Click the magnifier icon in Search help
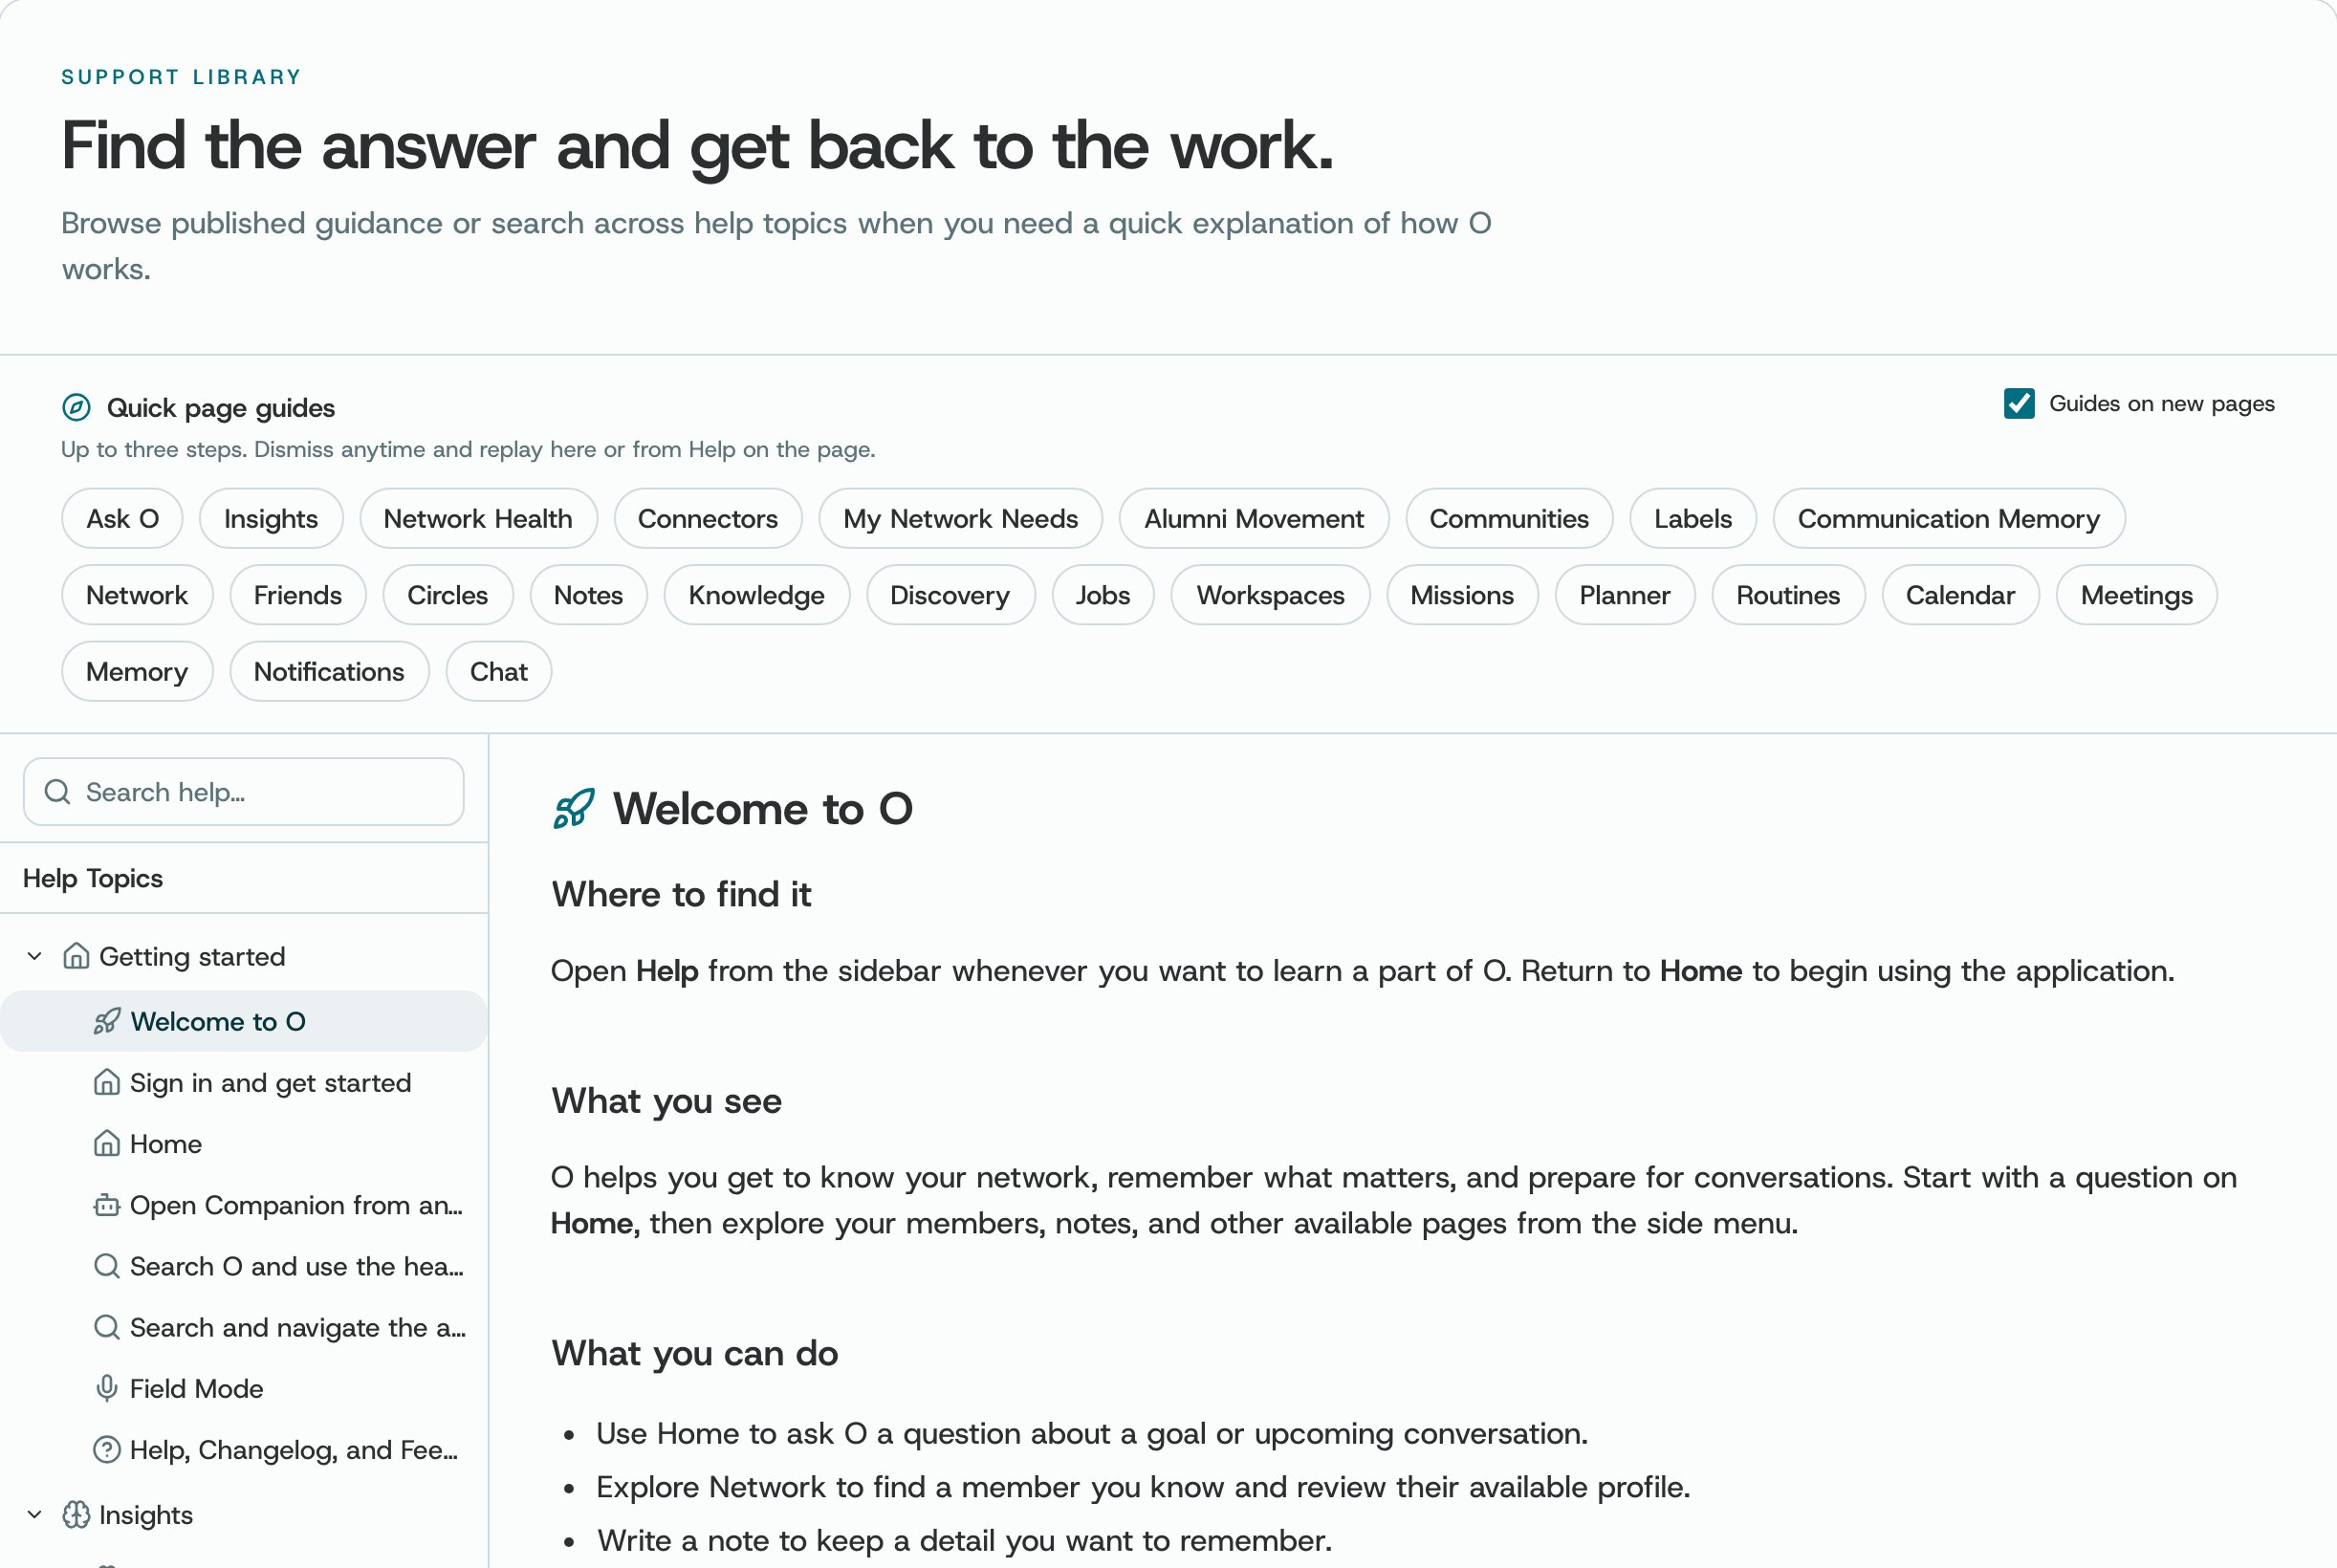The image size is (2337, 1568). [x=58, y=792]
